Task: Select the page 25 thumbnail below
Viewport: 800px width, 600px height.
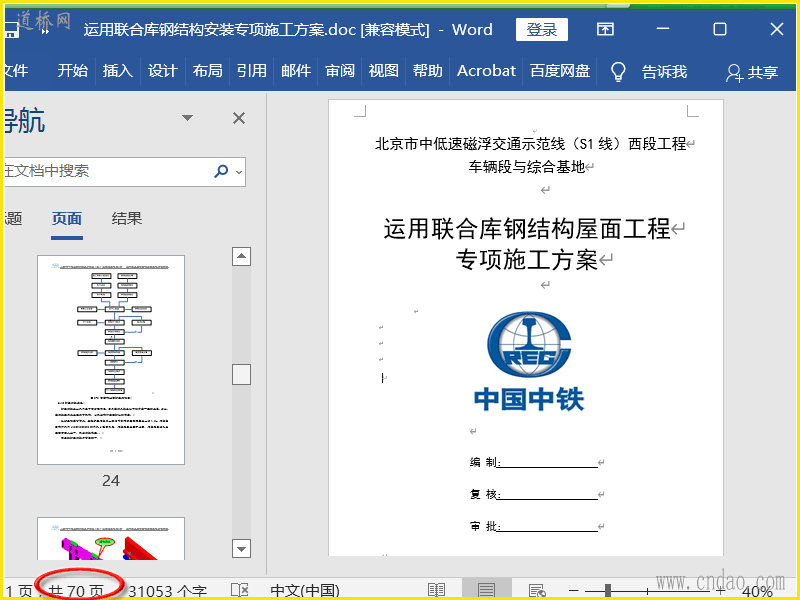Action: pyautogui.click(x=111, y=539)
